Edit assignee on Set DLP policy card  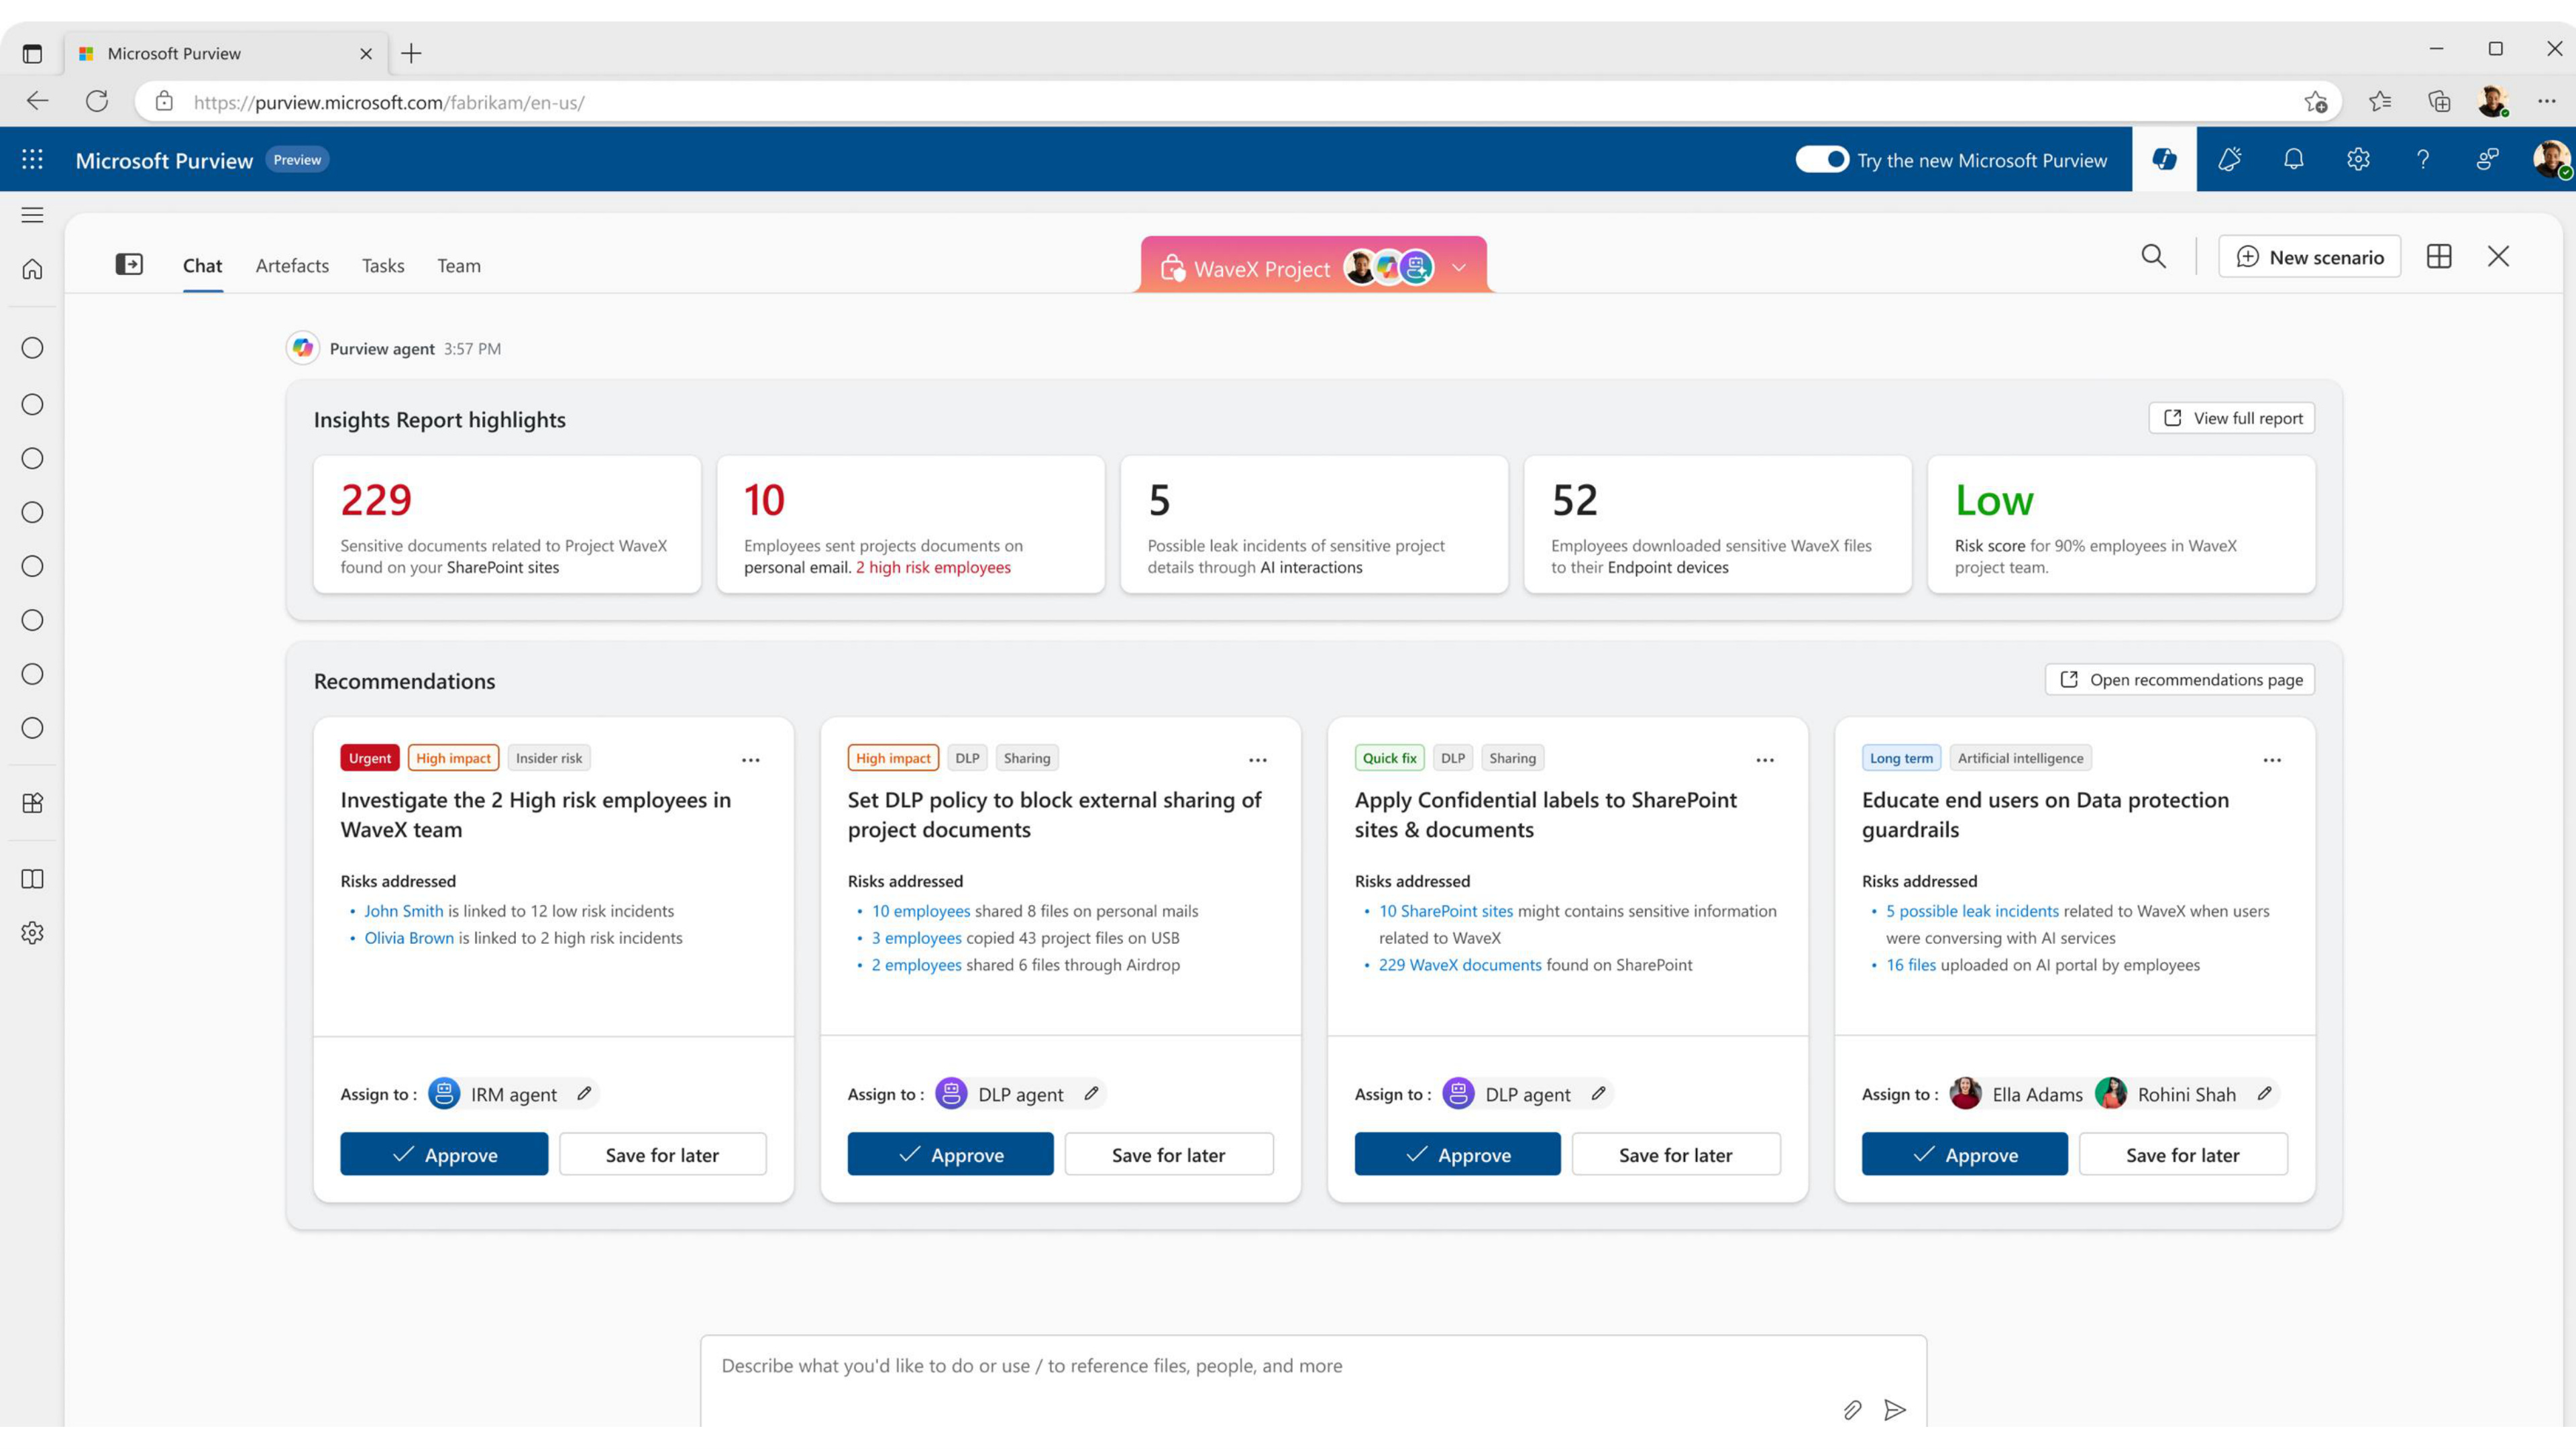(x=1091, y=1093)
